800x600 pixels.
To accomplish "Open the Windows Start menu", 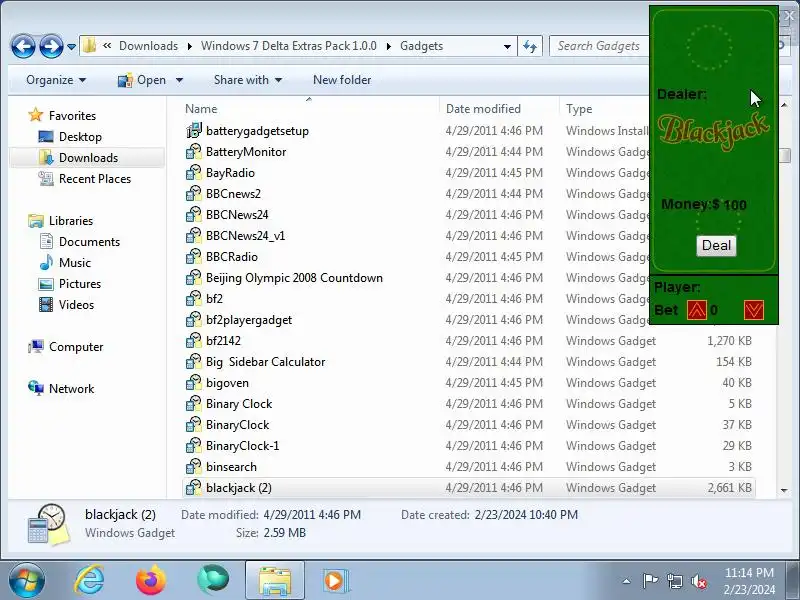I will [27, 581].
